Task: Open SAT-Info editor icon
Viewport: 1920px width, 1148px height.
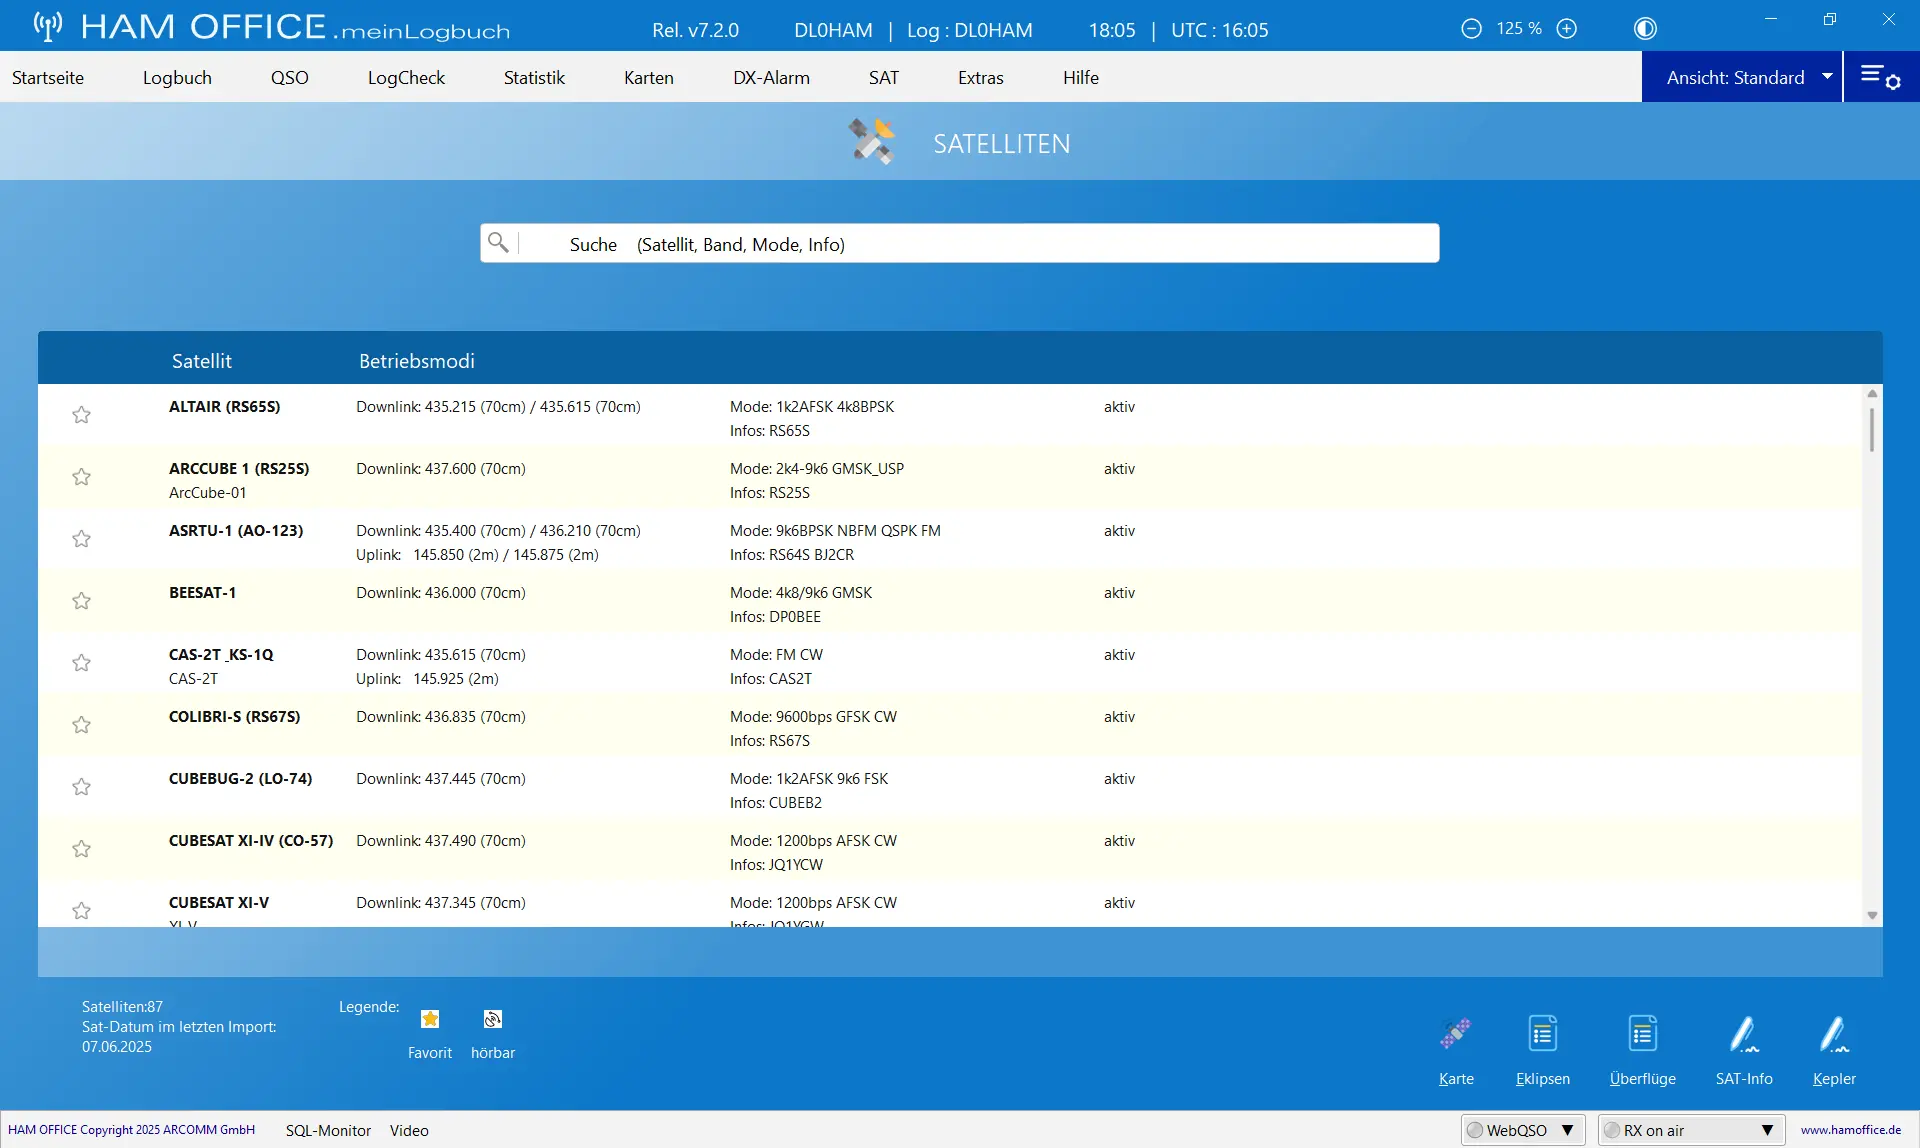Action: click(x=1744, y=1034)
